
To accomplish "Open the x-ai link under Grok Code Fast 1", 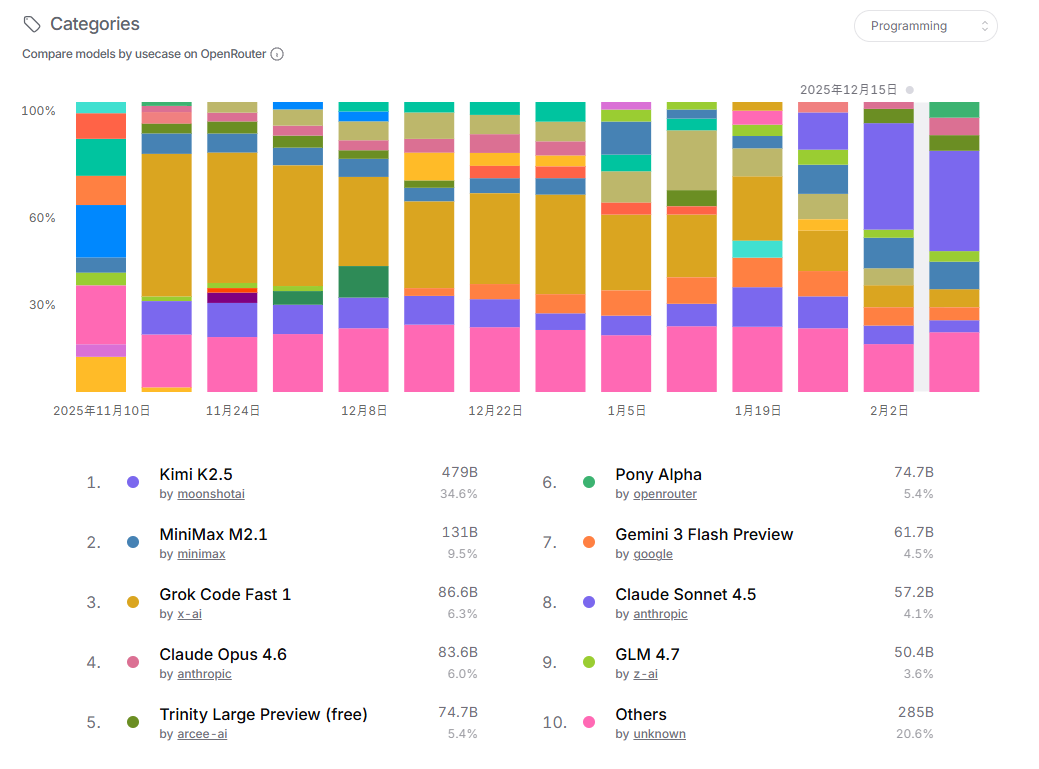I will point(190,614).
